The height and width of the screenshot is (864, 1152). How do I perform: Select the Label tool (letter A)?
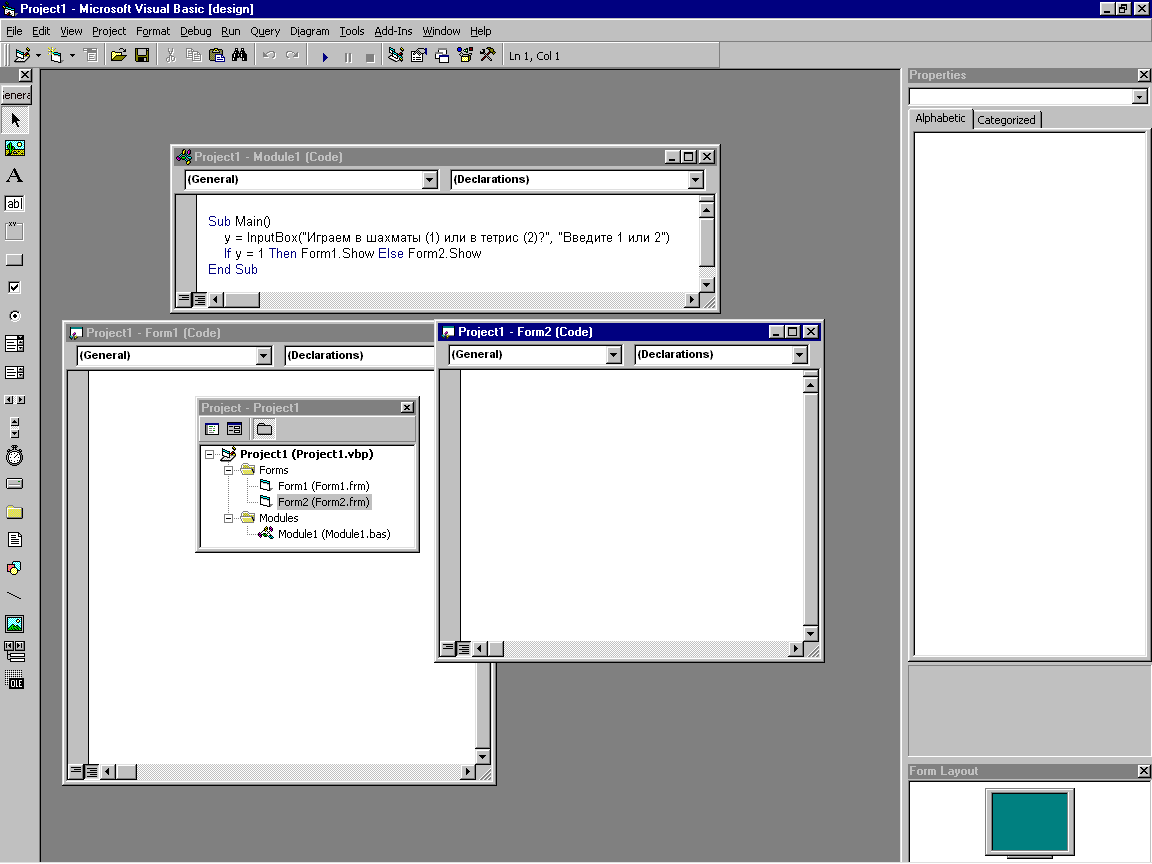coord(15,176)
